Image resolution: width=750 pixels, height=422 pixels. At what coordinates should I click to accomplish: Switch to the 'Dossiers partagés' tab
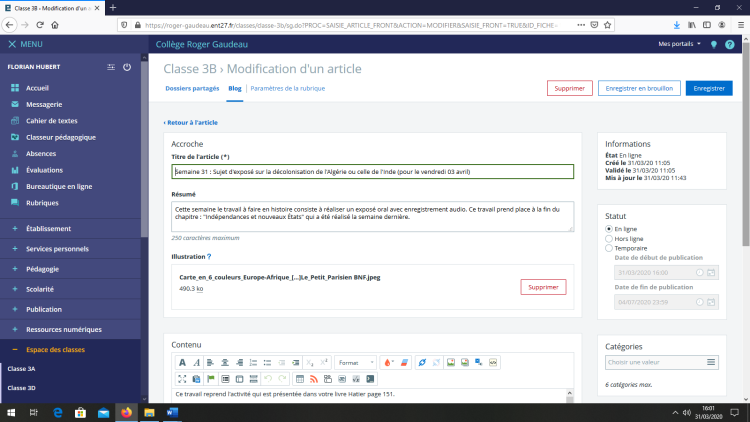pos(191,88)
